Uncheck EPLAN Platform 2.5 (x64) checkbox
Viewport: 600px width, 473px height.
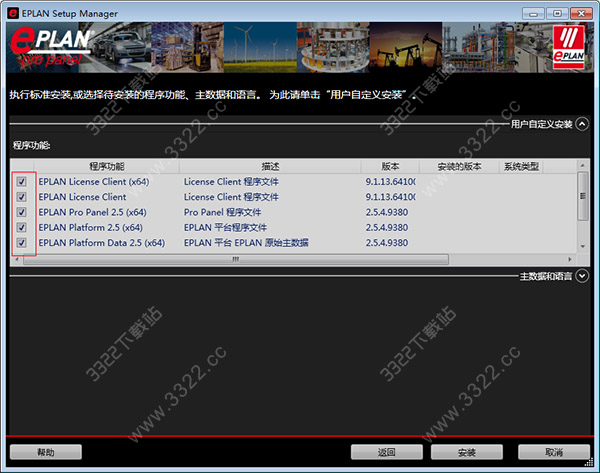[x=21, y=227]
